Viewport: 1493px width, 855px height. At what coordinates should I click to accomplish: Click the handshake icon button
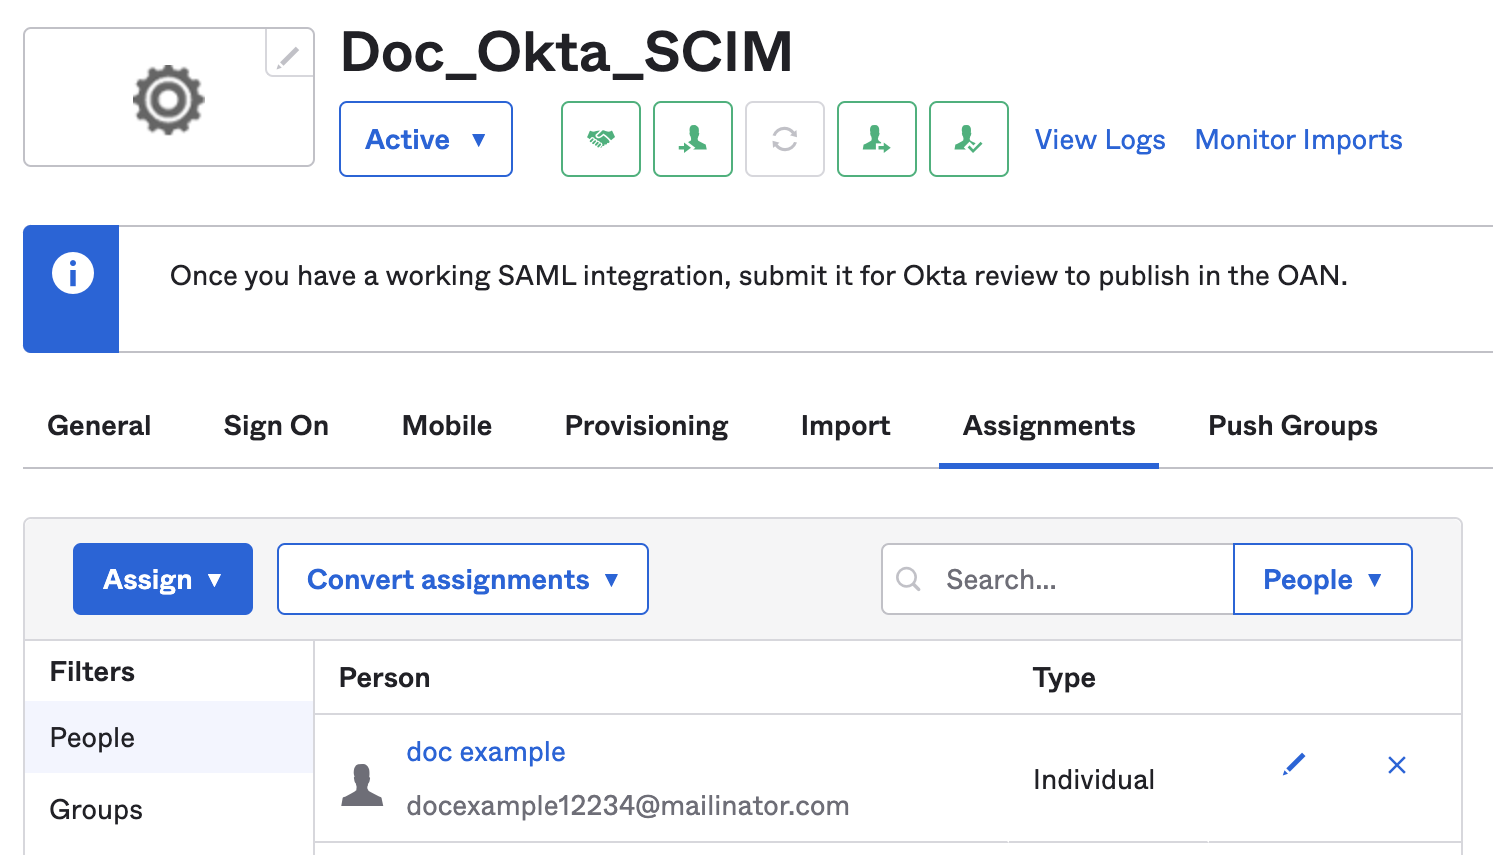(x=600, y=139)
